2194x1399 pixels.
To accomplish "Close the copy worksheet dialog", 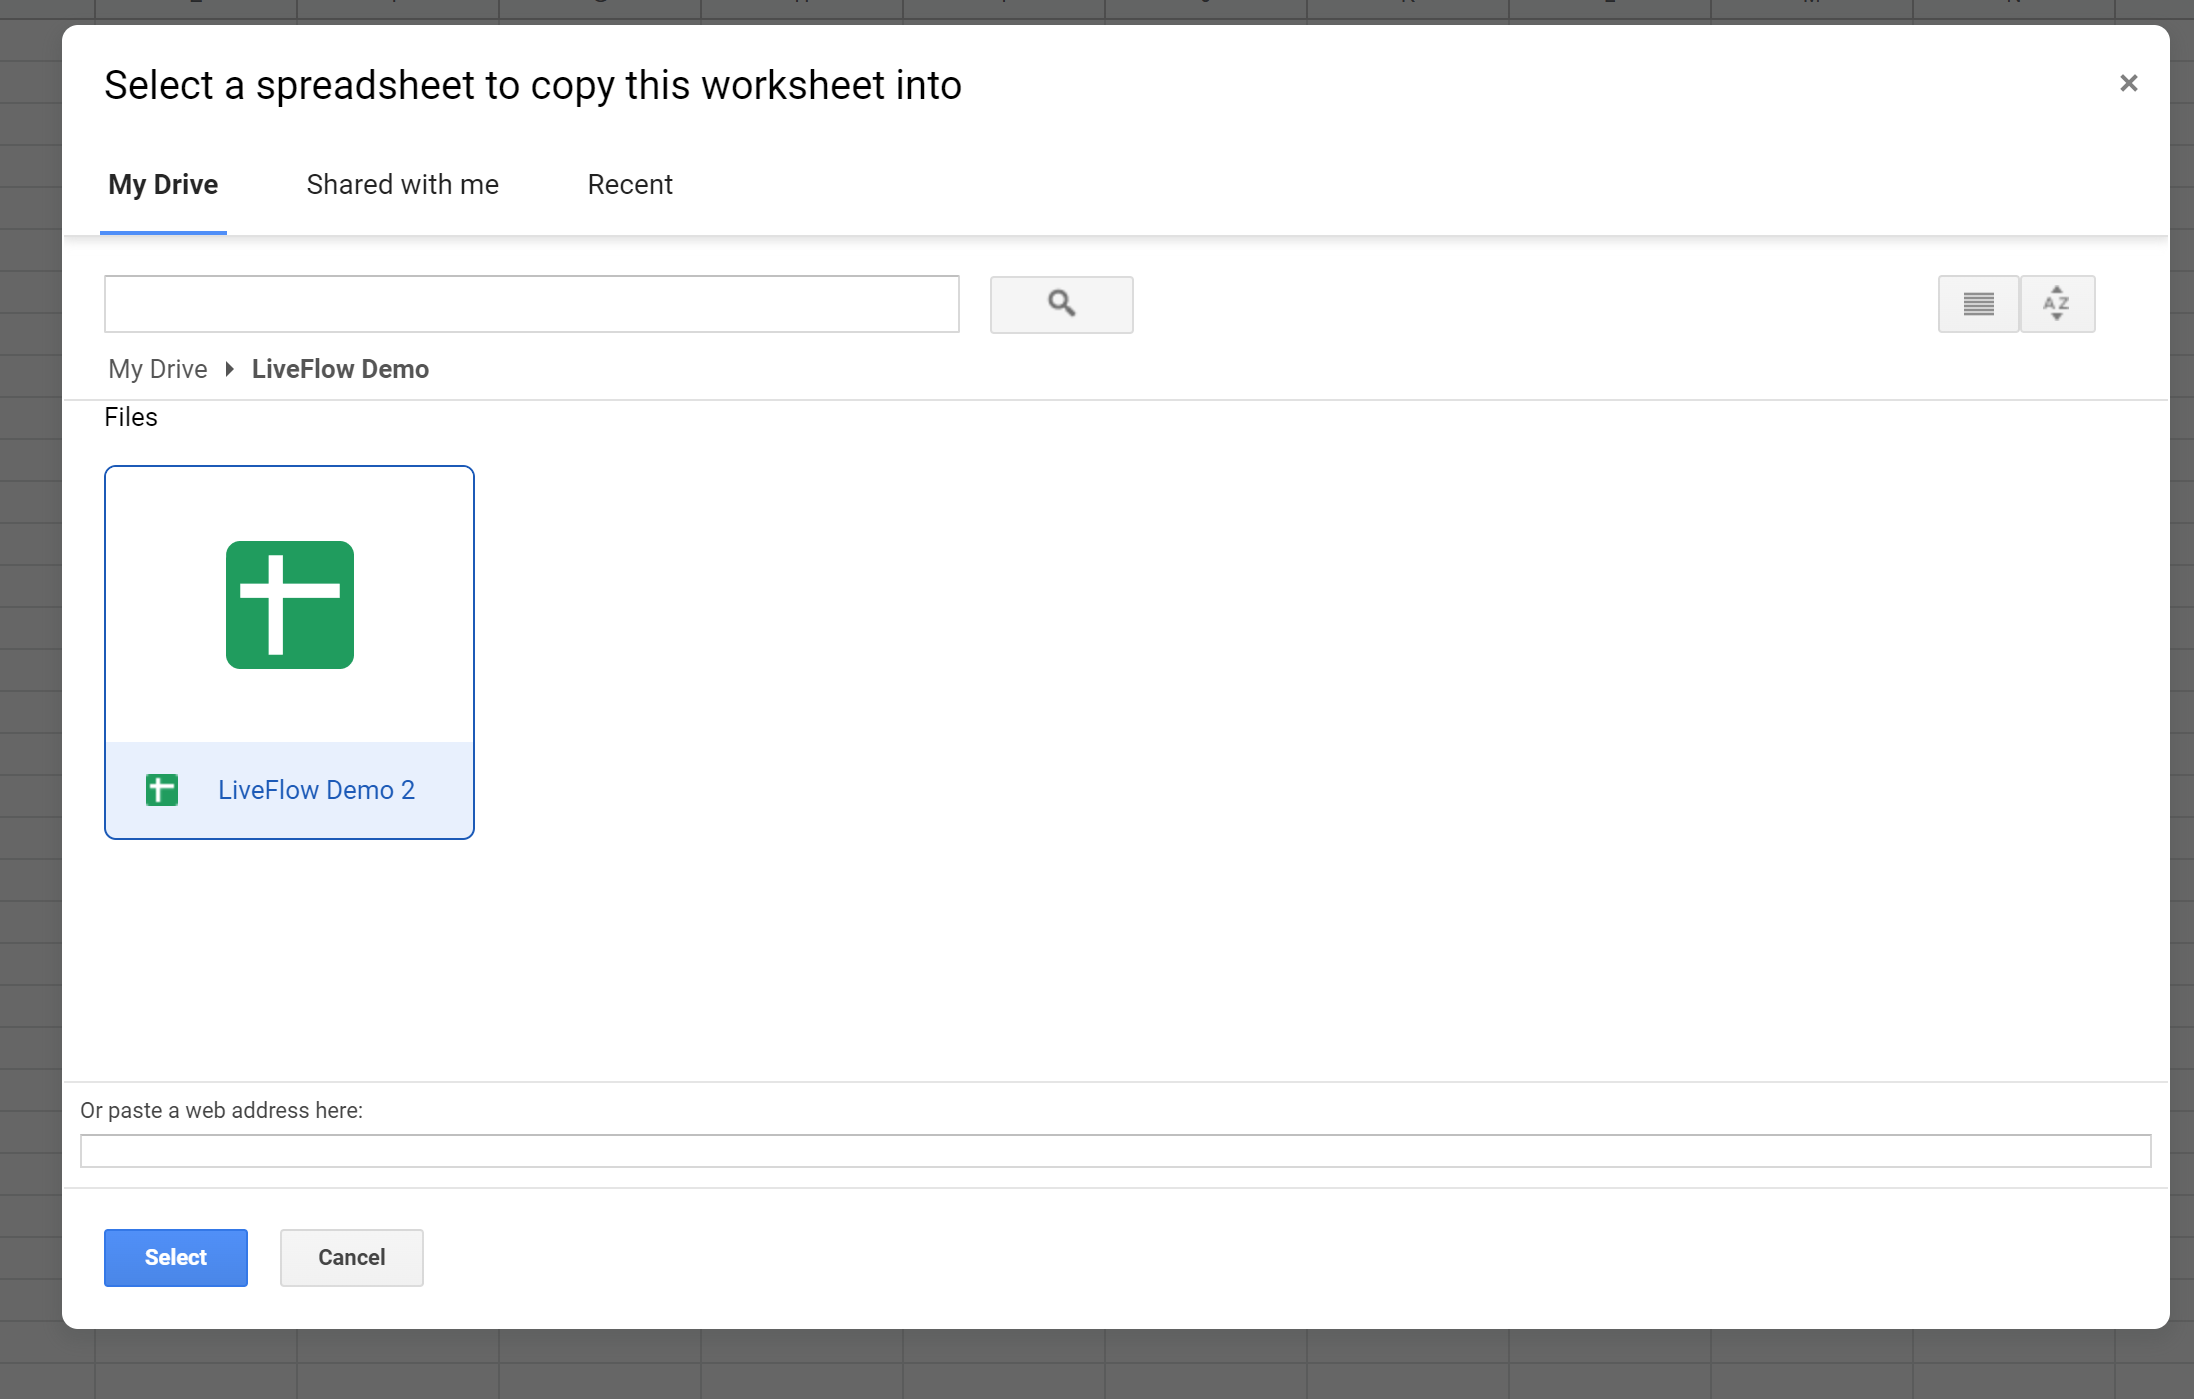I will click(2128, 83).
